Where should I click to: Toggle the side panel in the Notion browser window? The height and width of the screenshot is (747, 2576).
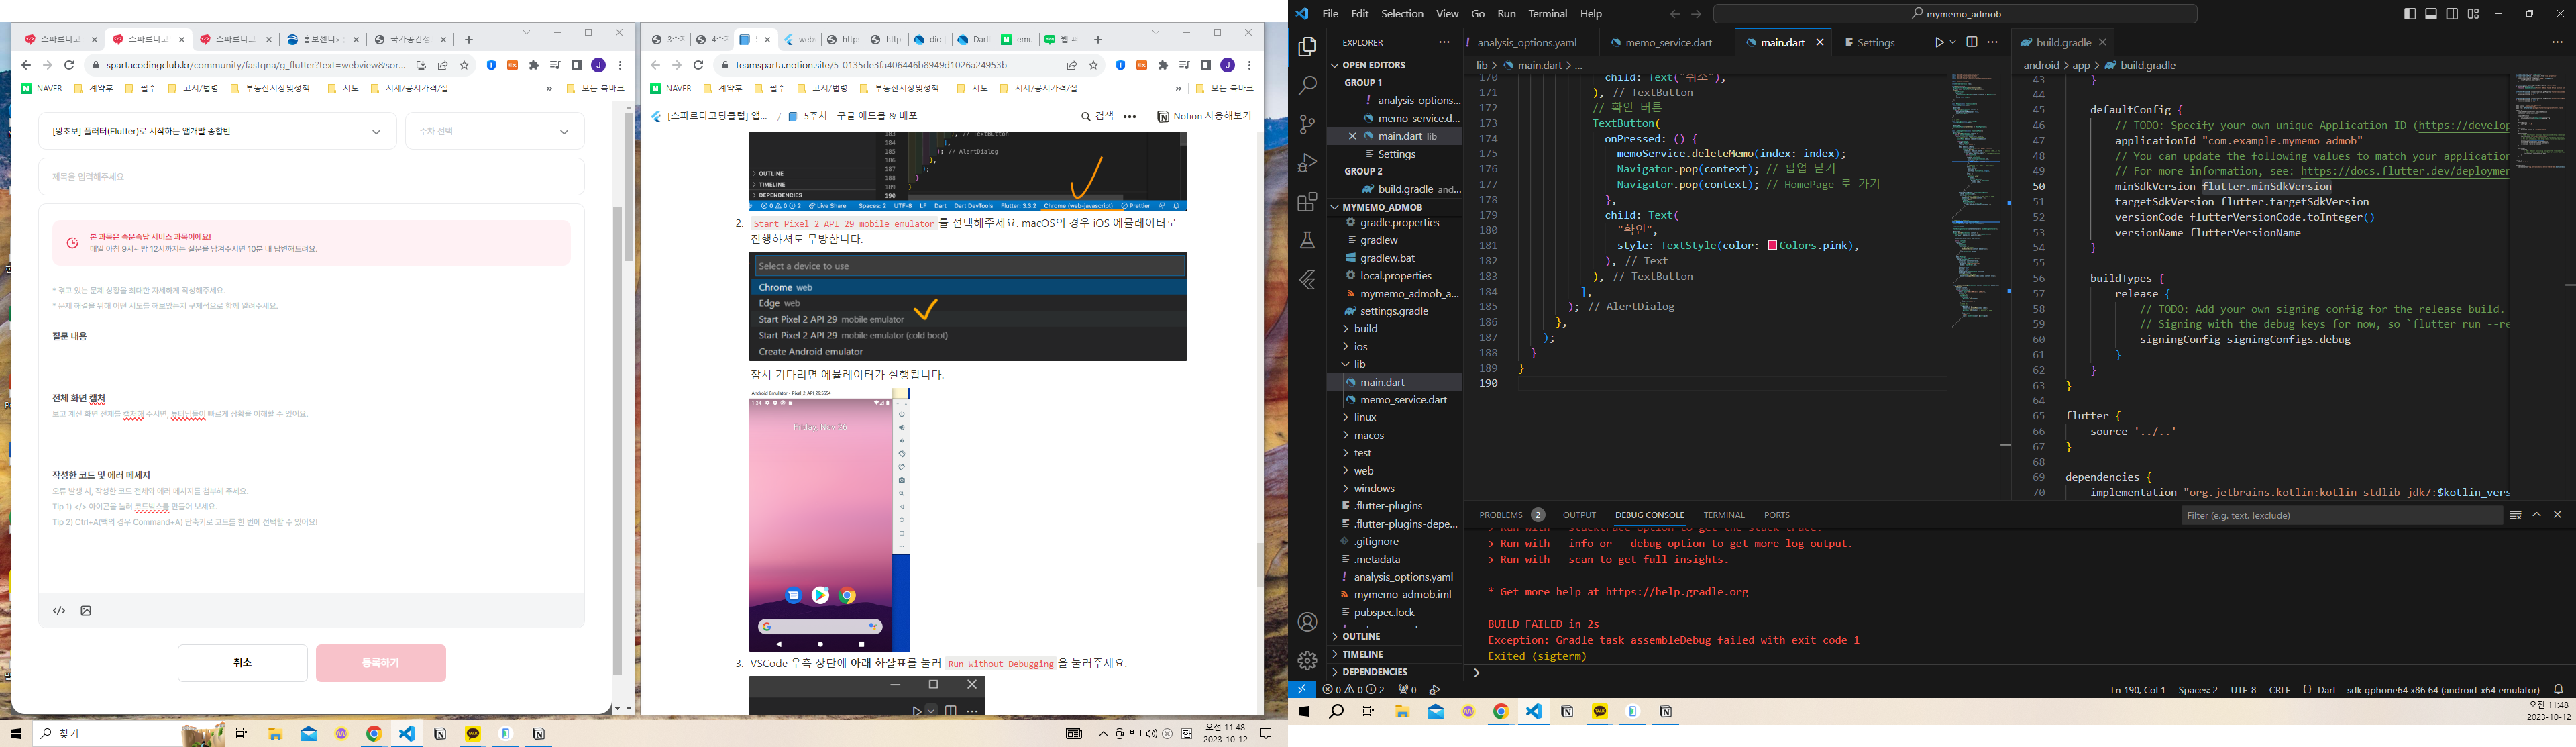pyautogui.click(x=1206, y=65)
